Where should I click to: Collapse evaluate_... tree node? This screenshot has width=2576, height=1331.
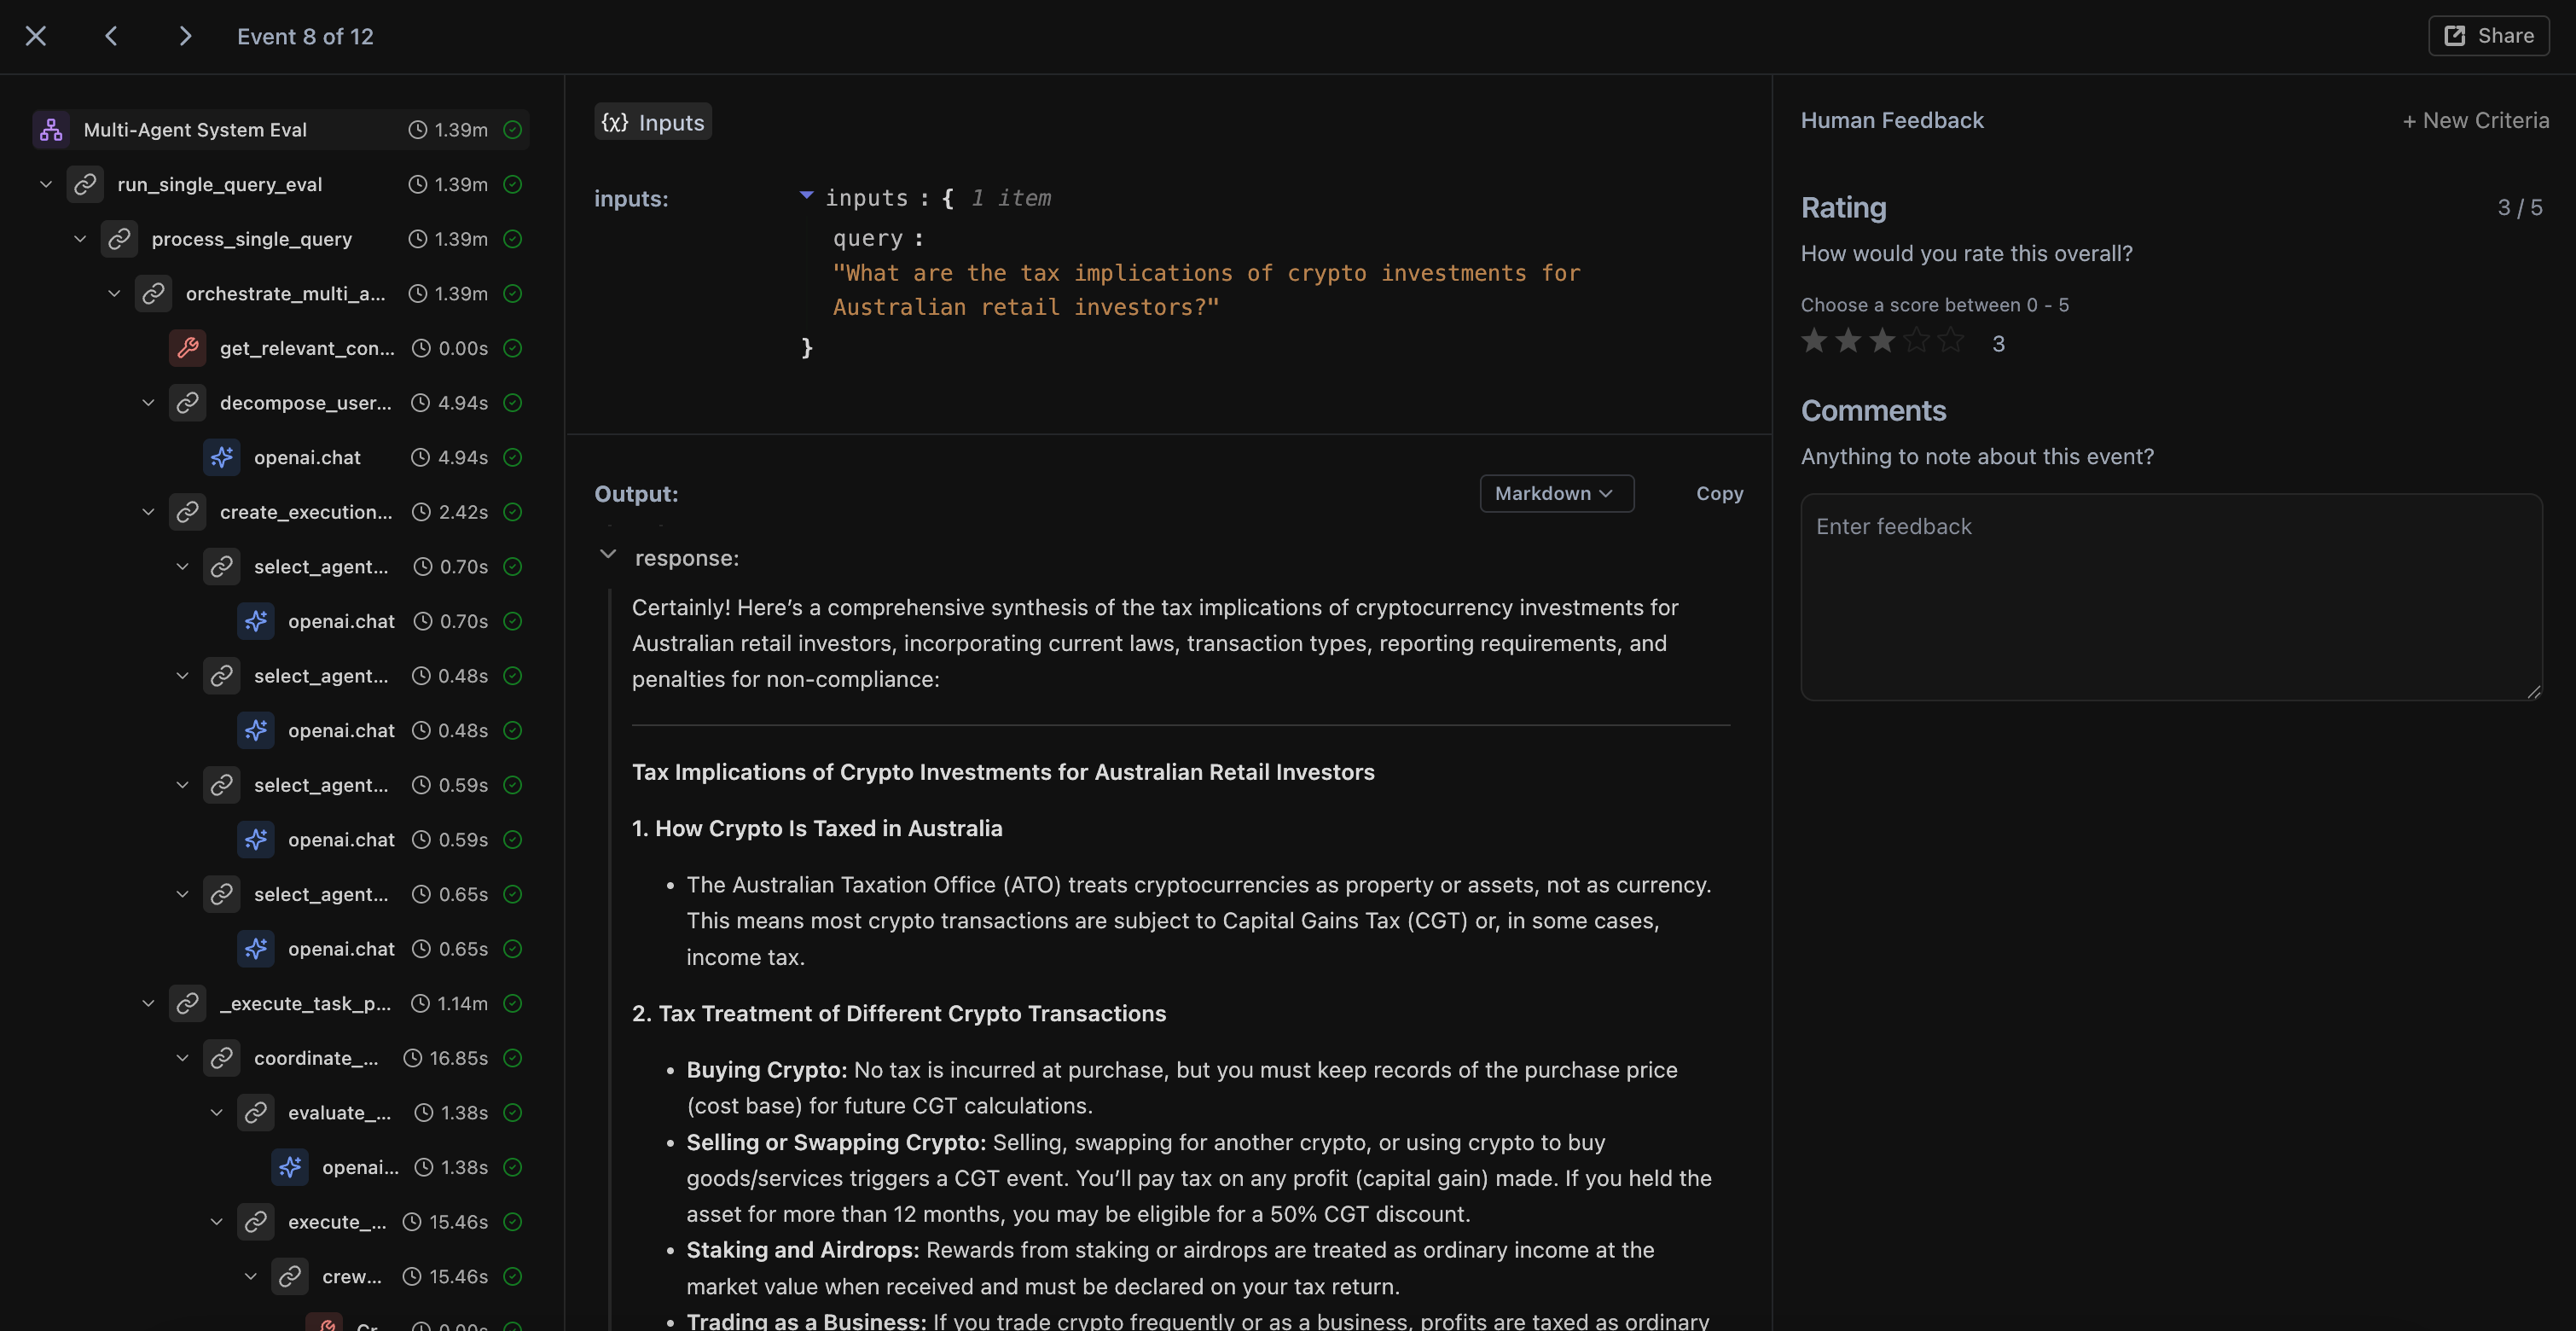(216, 1112)
